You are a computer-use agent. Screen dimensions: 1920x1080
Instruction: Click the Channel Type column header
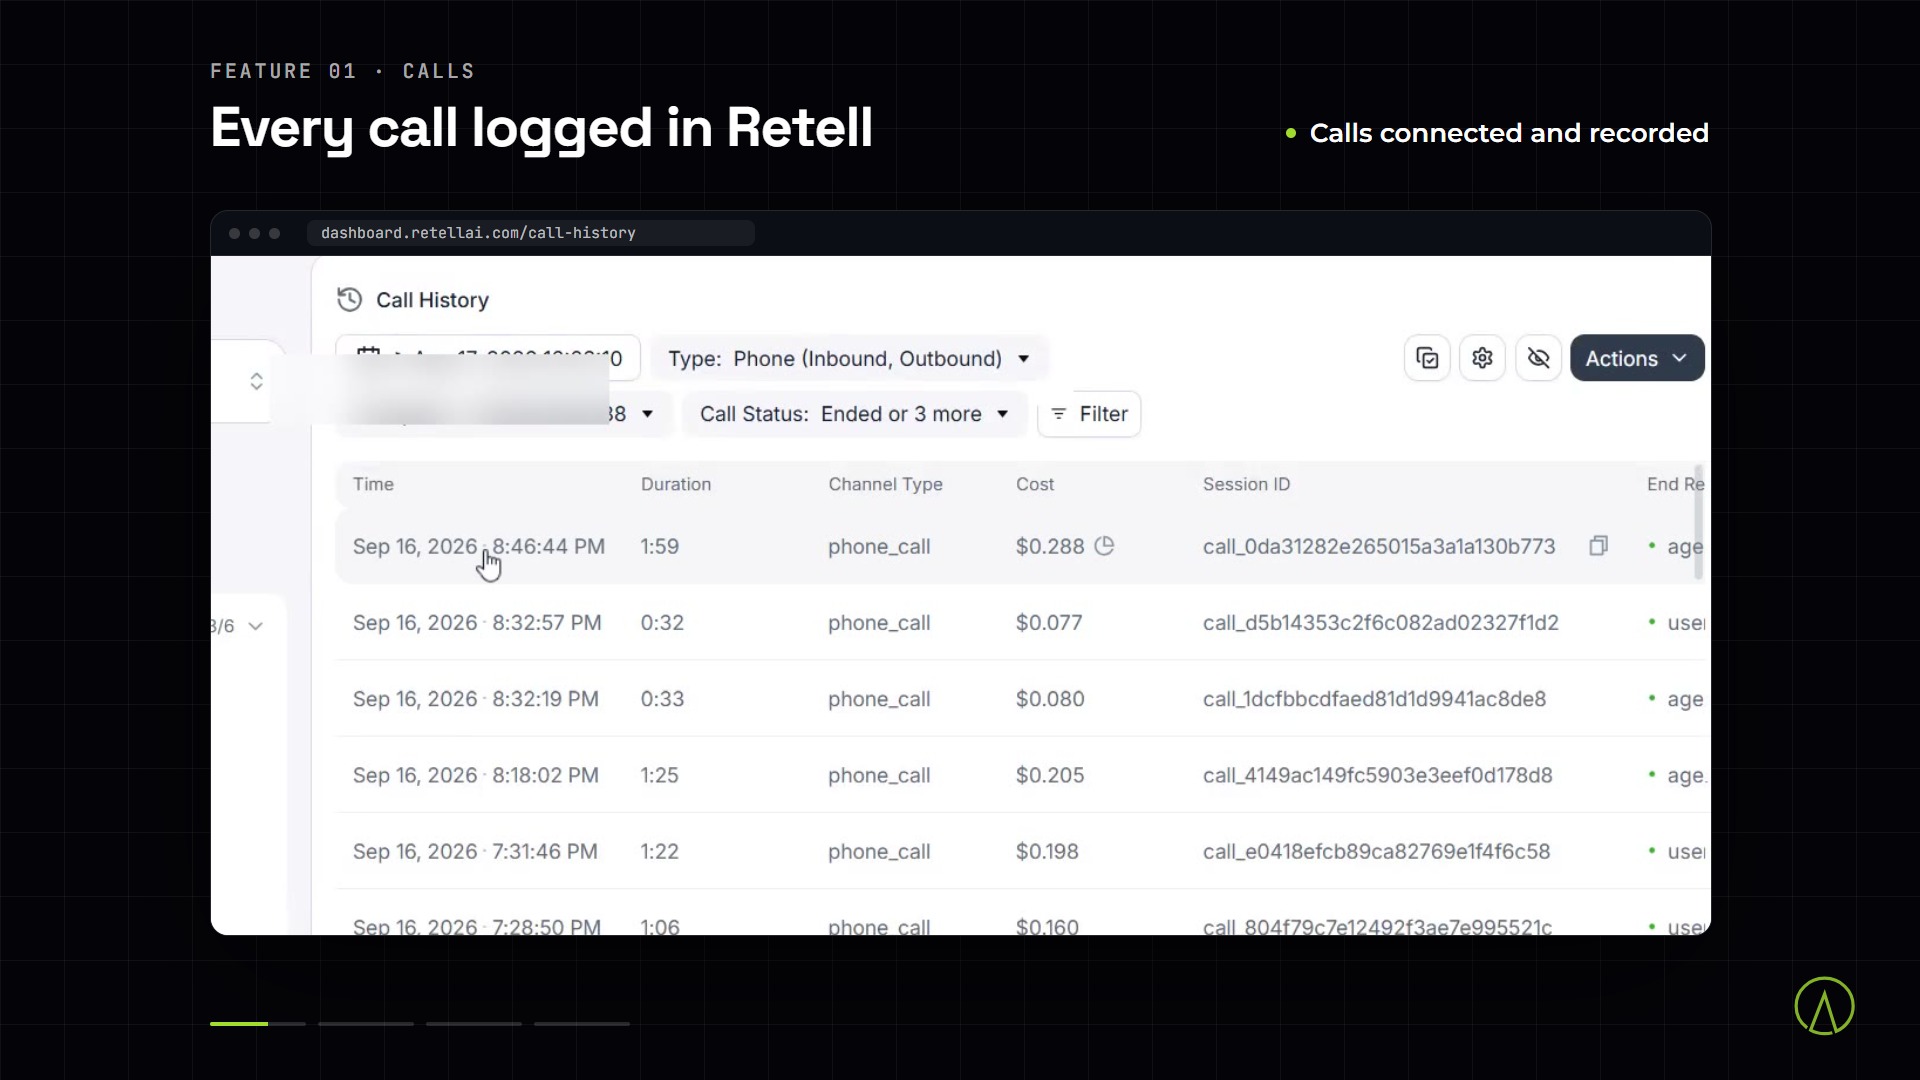click(x=885, y=484)
